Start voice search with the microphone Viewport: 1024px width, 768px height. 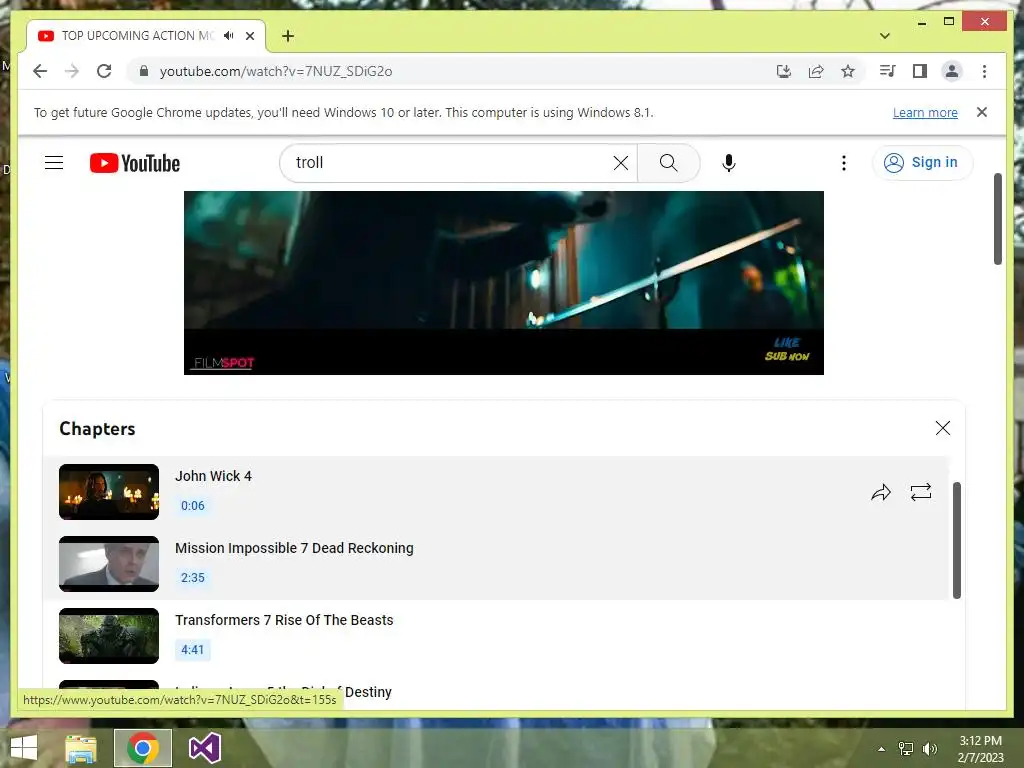tap(729, 163)
